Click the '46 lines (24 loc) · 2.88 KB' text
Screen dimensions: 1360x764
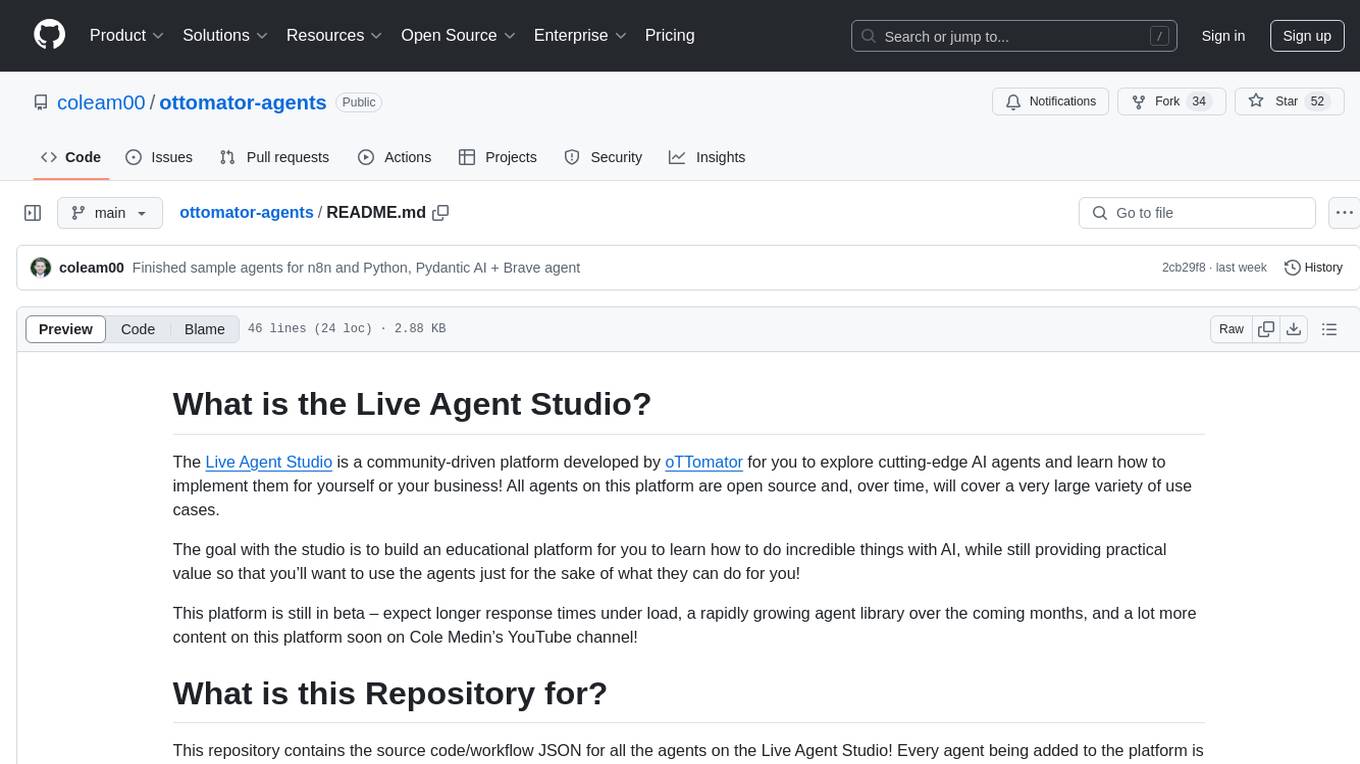coord(346,329)
